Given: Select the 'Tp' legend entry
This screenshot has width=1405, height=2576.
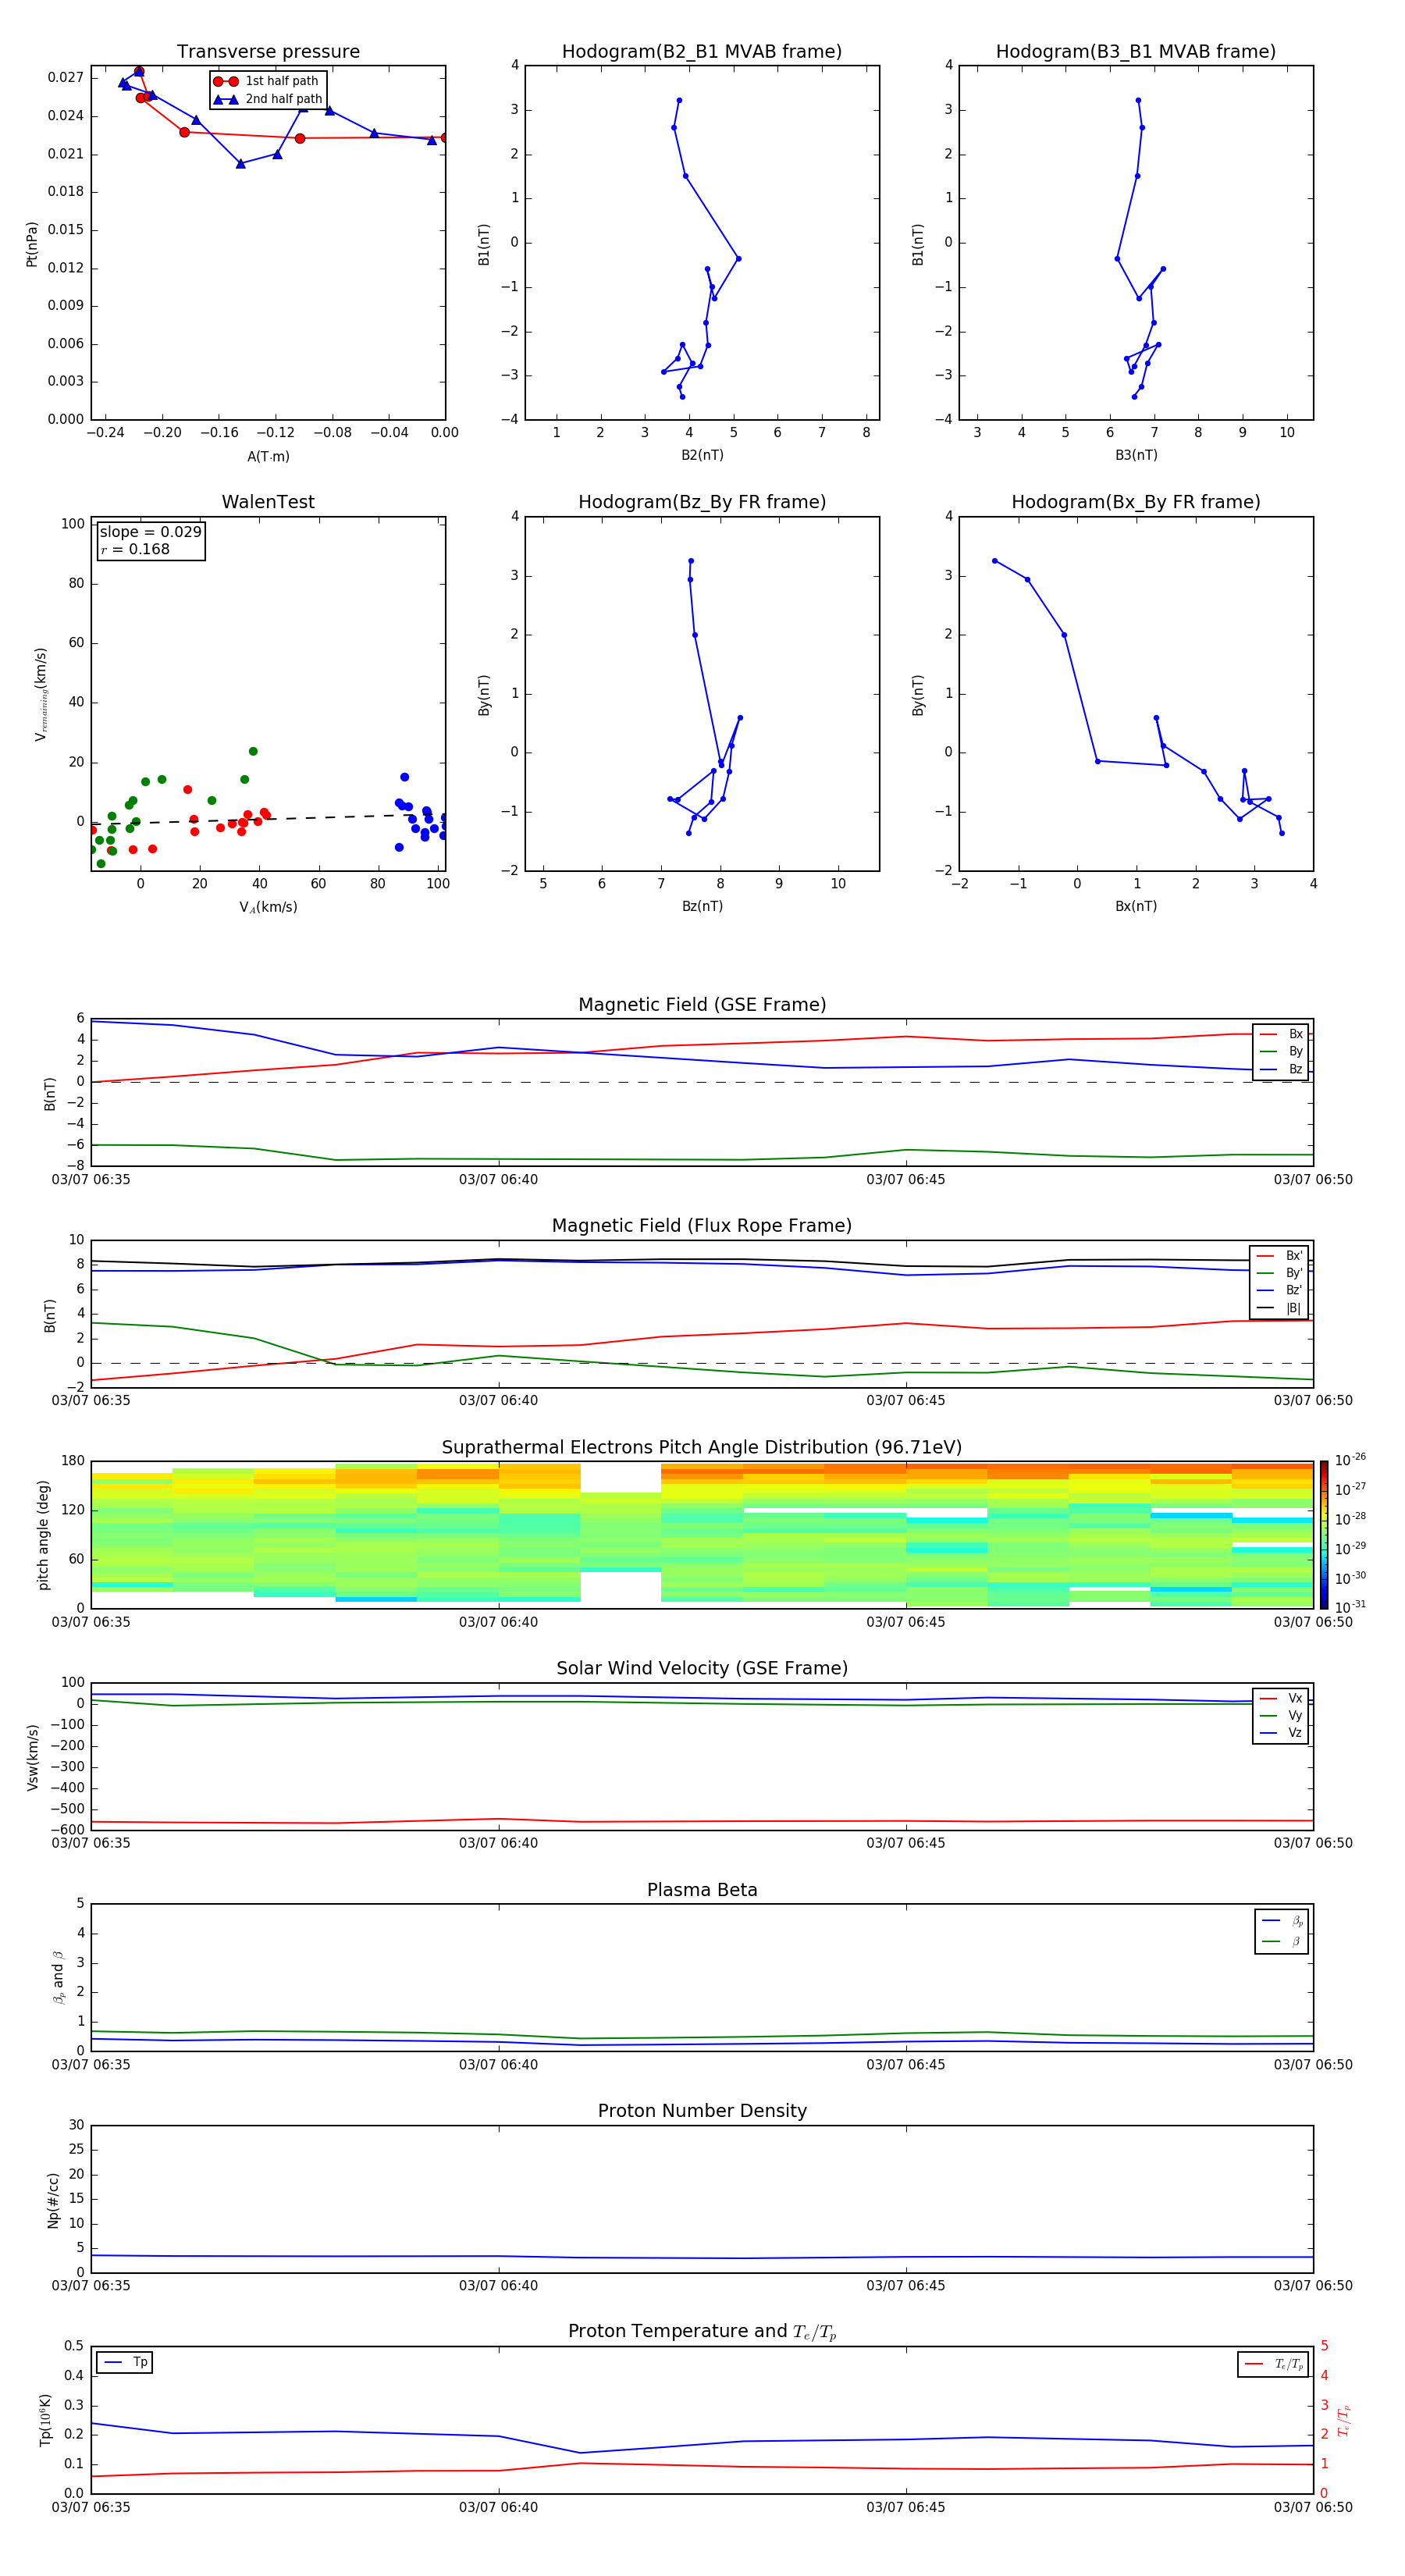Looking at the screenshot, I should pos(125,2362).
